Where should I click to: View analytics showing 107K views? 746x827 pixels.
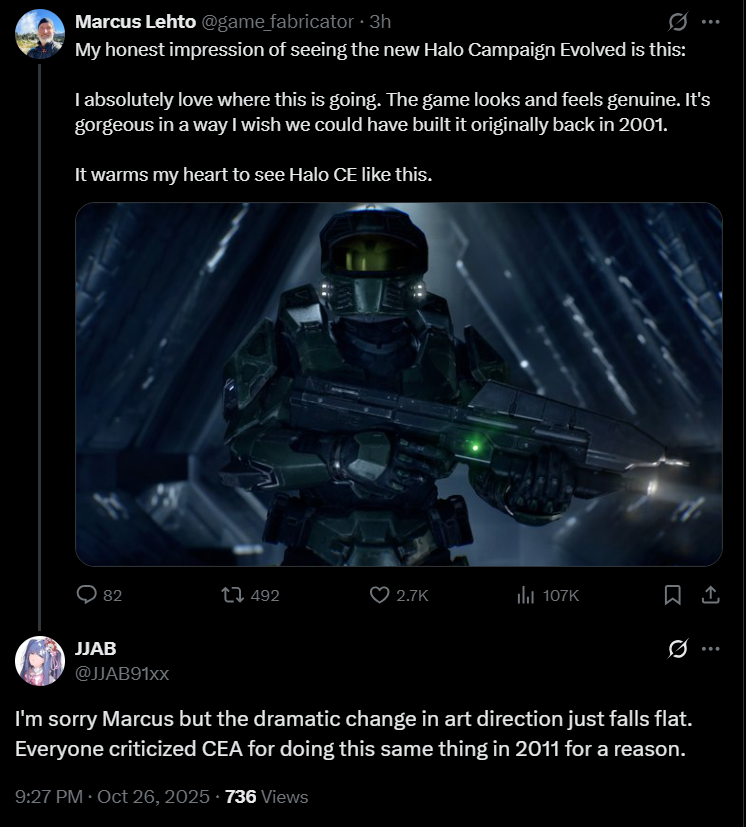click(548, 595)
